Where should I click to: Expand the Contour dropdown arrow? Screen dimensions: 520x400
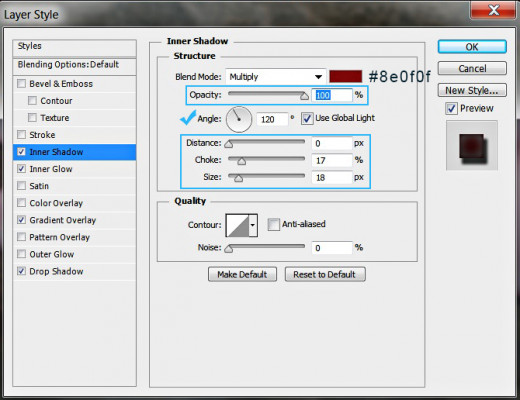[x=253, y=225]
